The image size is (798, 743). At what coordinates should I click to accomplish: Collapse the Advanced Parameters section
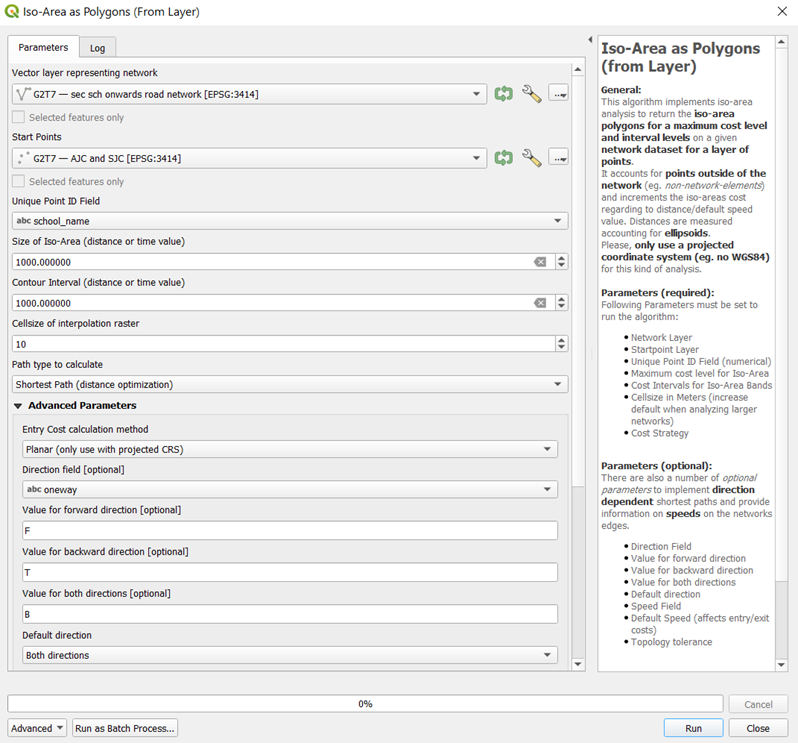19,406
